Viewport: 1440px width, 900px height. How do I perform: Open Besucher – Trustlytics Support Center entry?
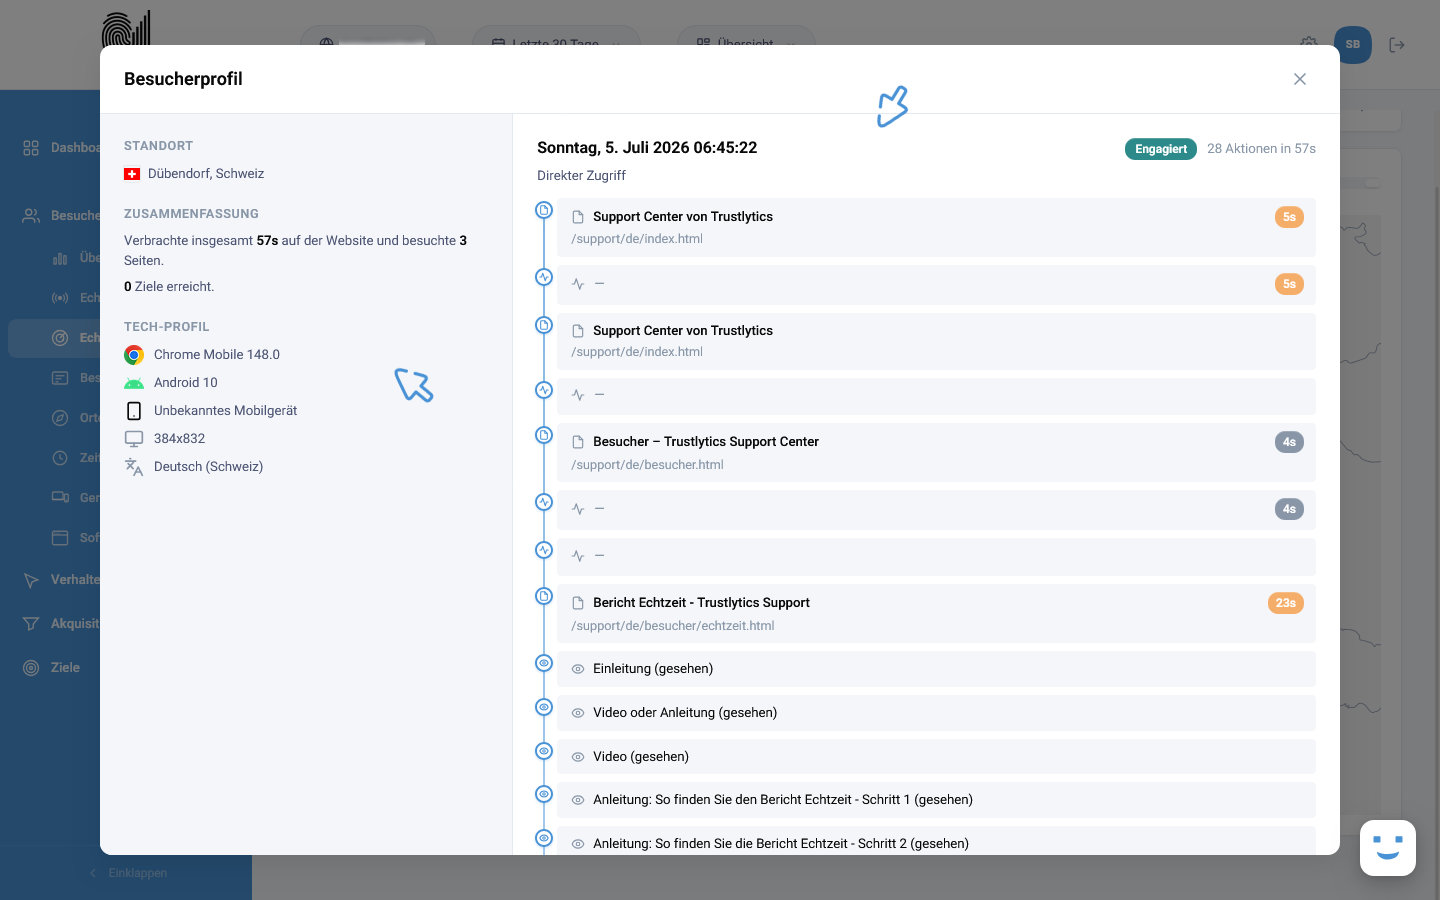(x=936, y=453)
